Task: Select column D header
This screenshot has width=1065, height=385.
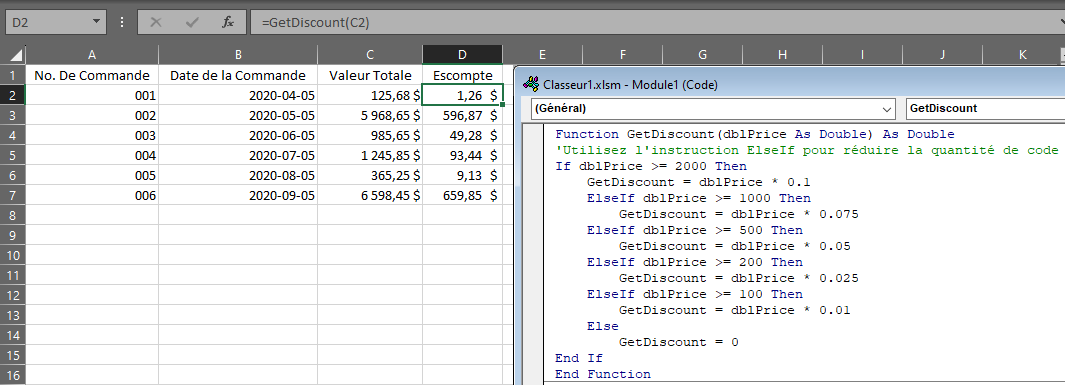Action: [463, 55]
